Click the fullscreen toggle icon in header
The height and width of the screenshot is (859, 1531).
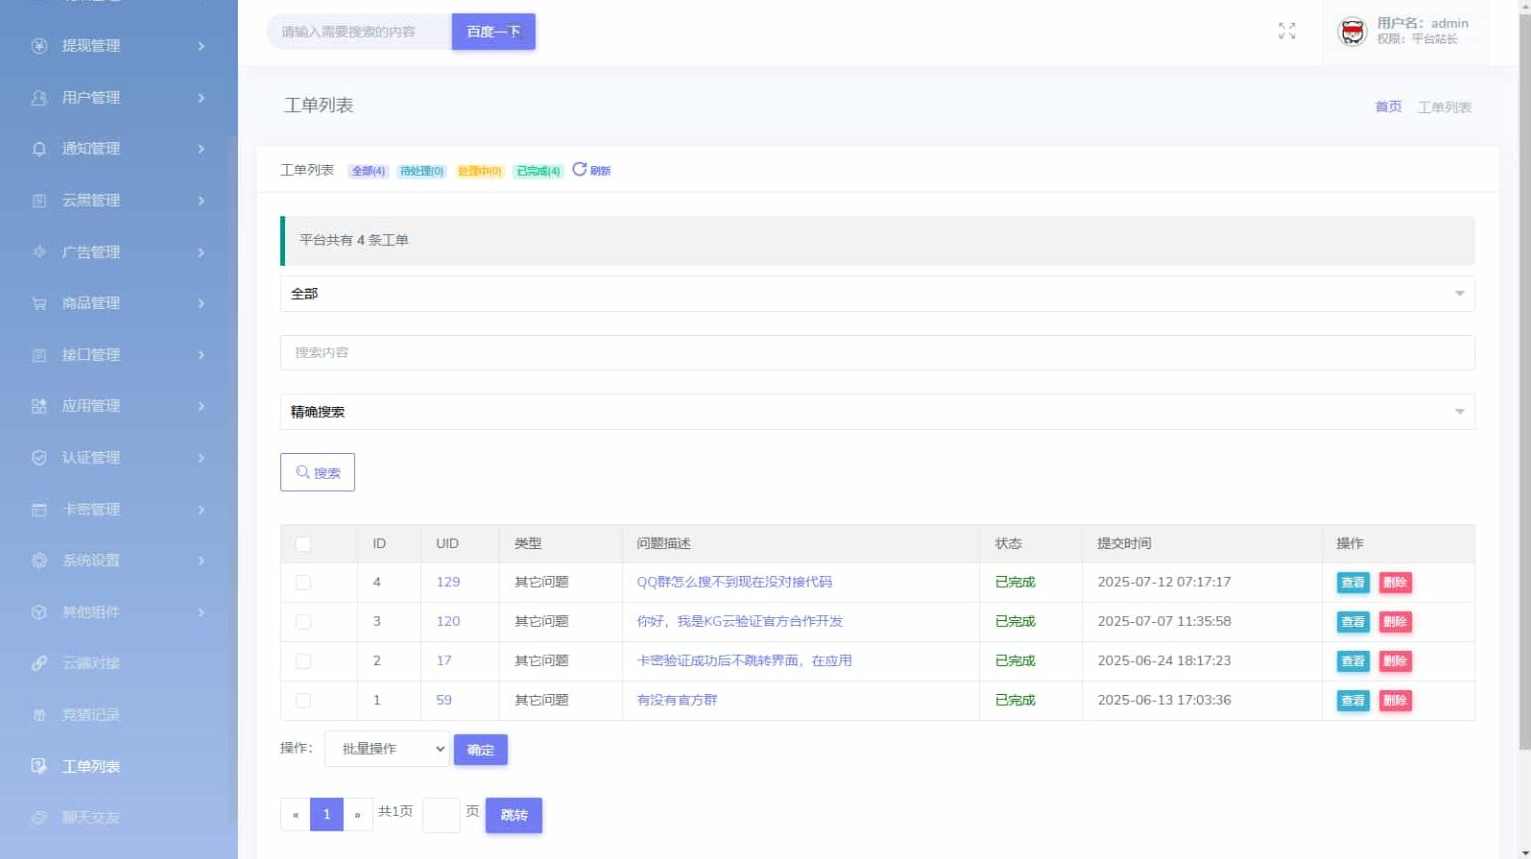click(x=1286, y=31)
